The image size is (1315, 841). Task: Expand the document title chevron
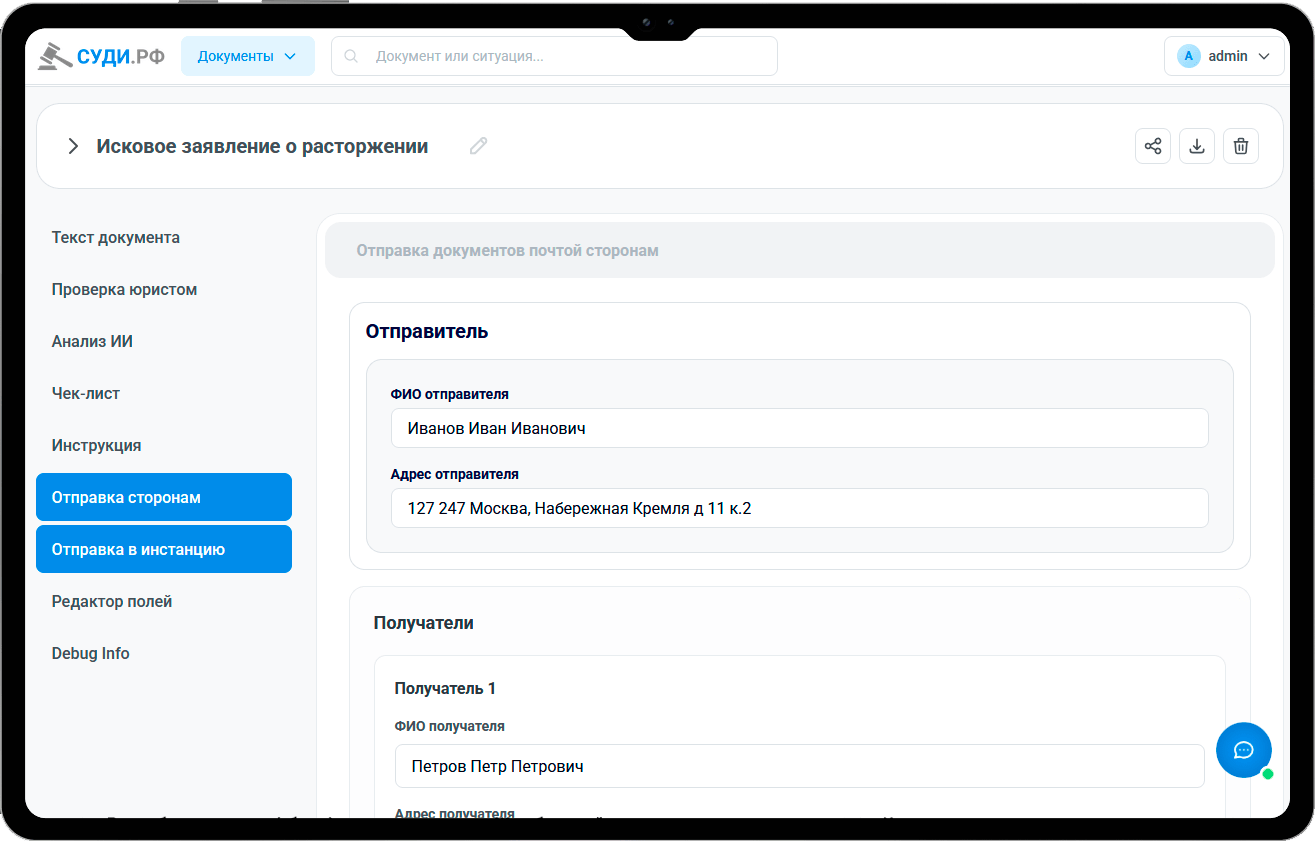tap(72, 146)
